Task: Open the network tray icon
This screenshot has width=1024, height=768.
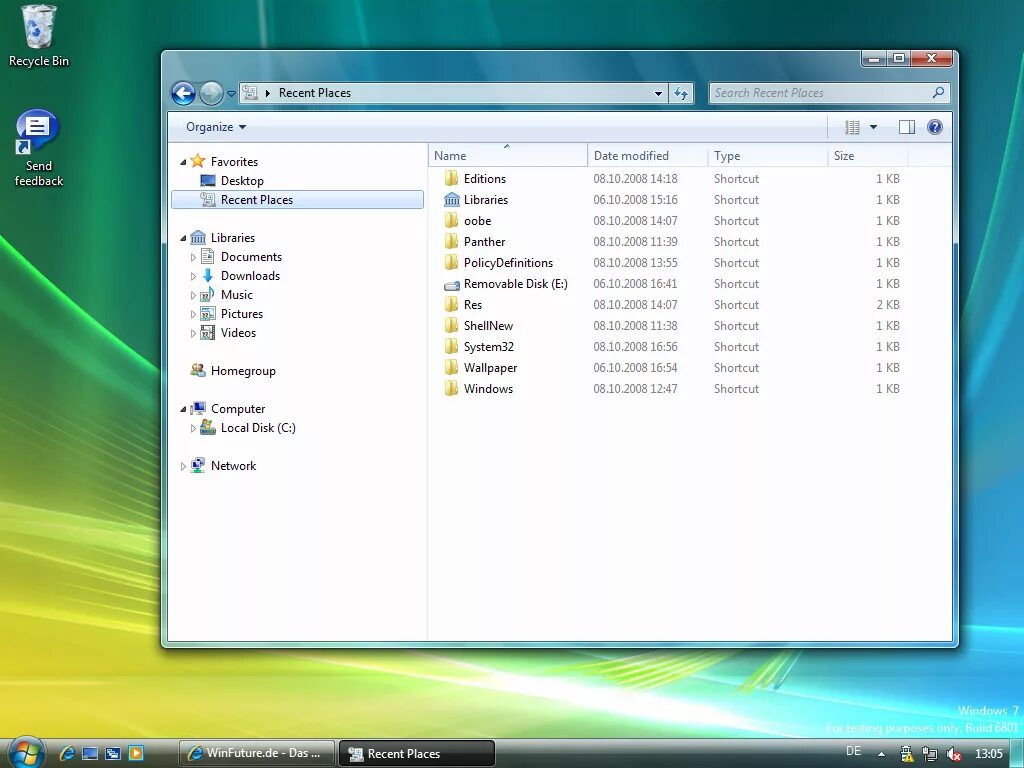Action: tap(930, 754)
